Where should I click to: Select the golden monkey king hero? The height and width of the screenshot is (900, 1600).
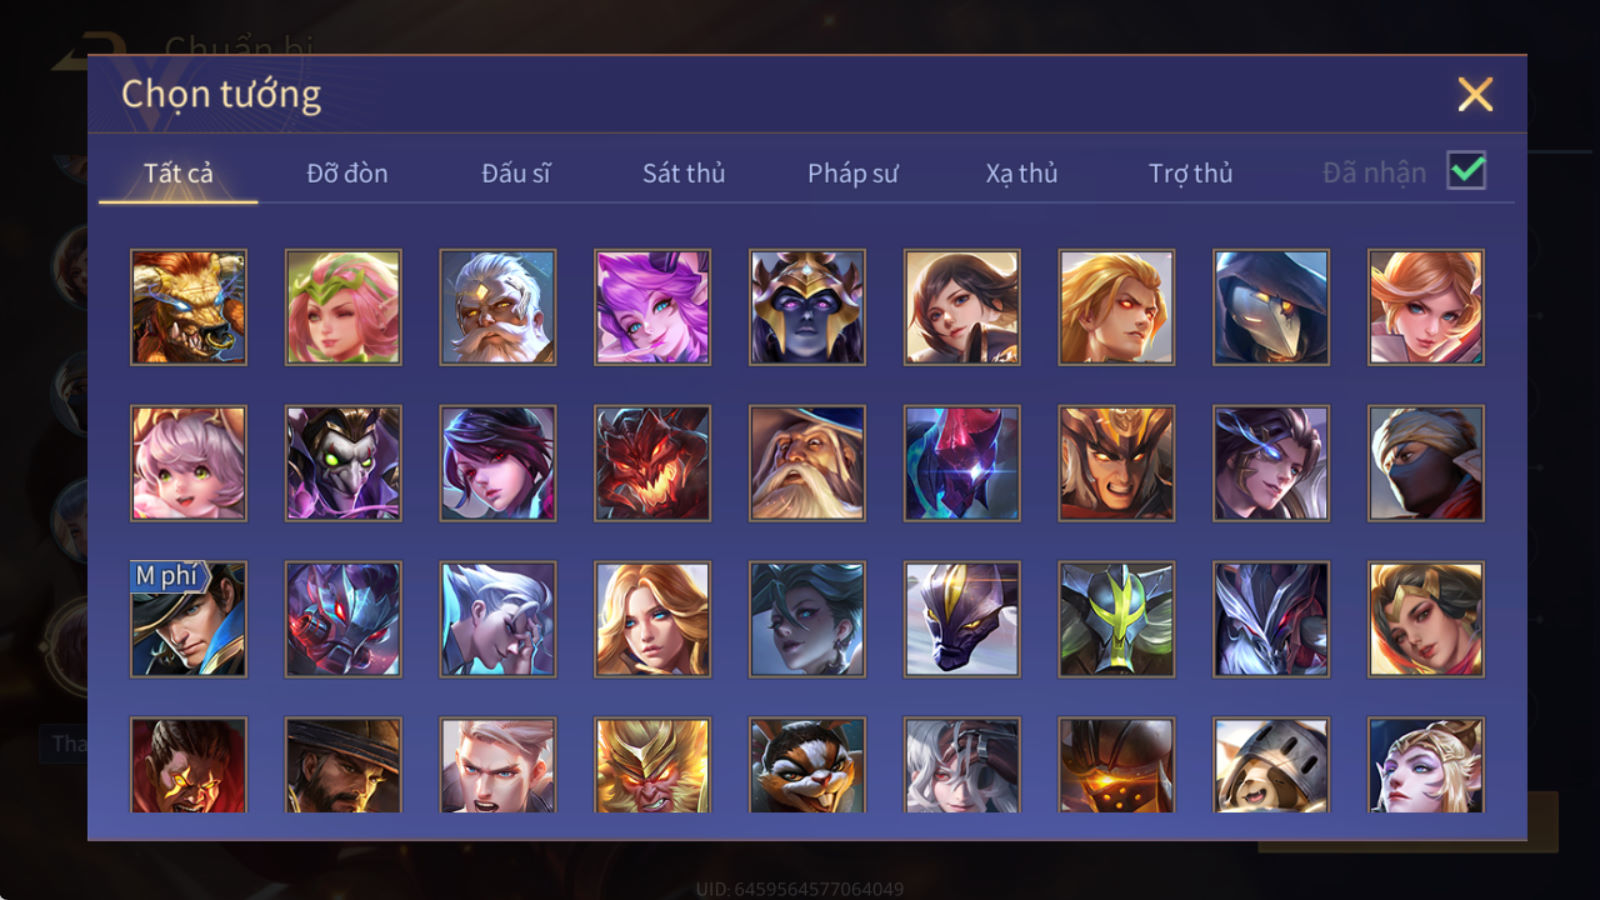pos(652,764)
